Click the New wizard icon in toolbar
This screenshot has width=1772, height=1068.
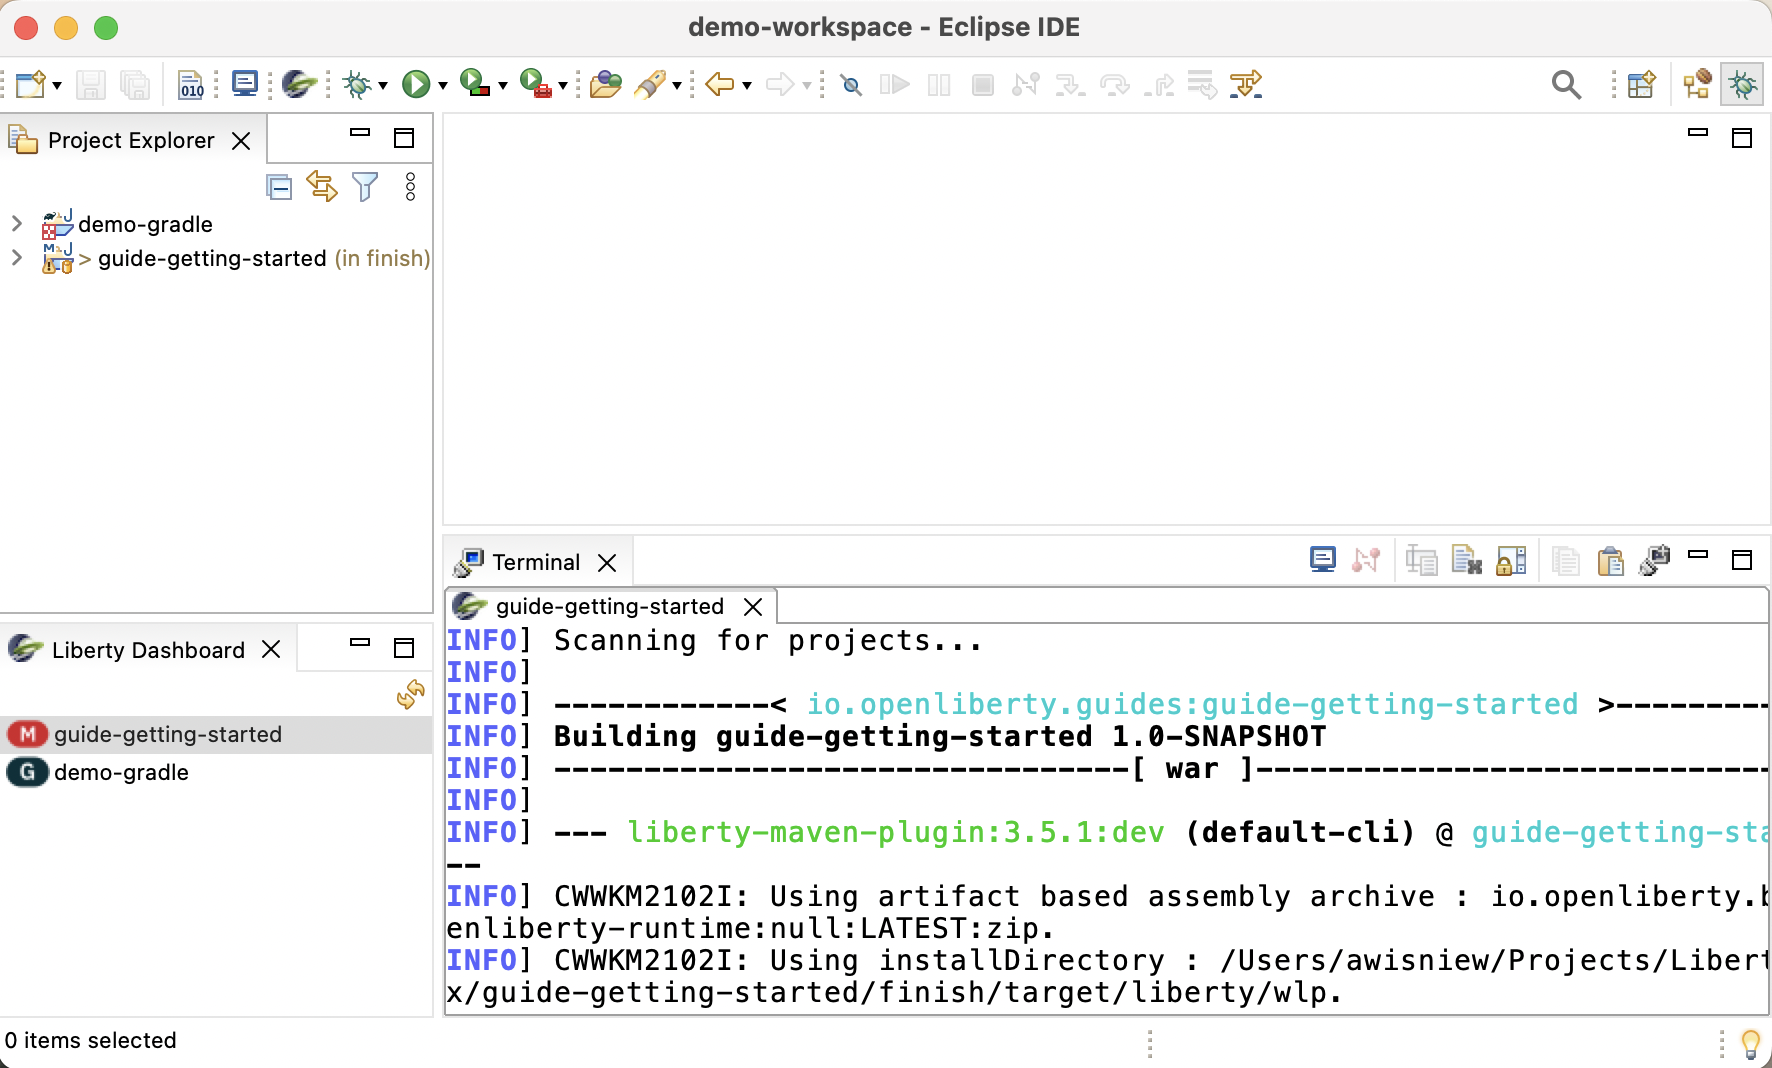tap(31, 84)
